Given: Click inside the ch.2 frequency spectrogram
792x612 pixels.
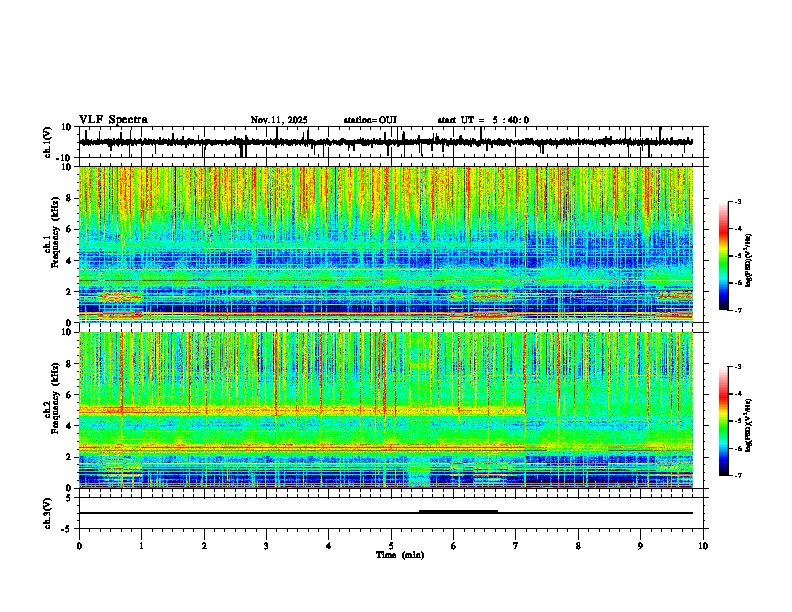Looking at the screenshot, I should tap(386, 410).
